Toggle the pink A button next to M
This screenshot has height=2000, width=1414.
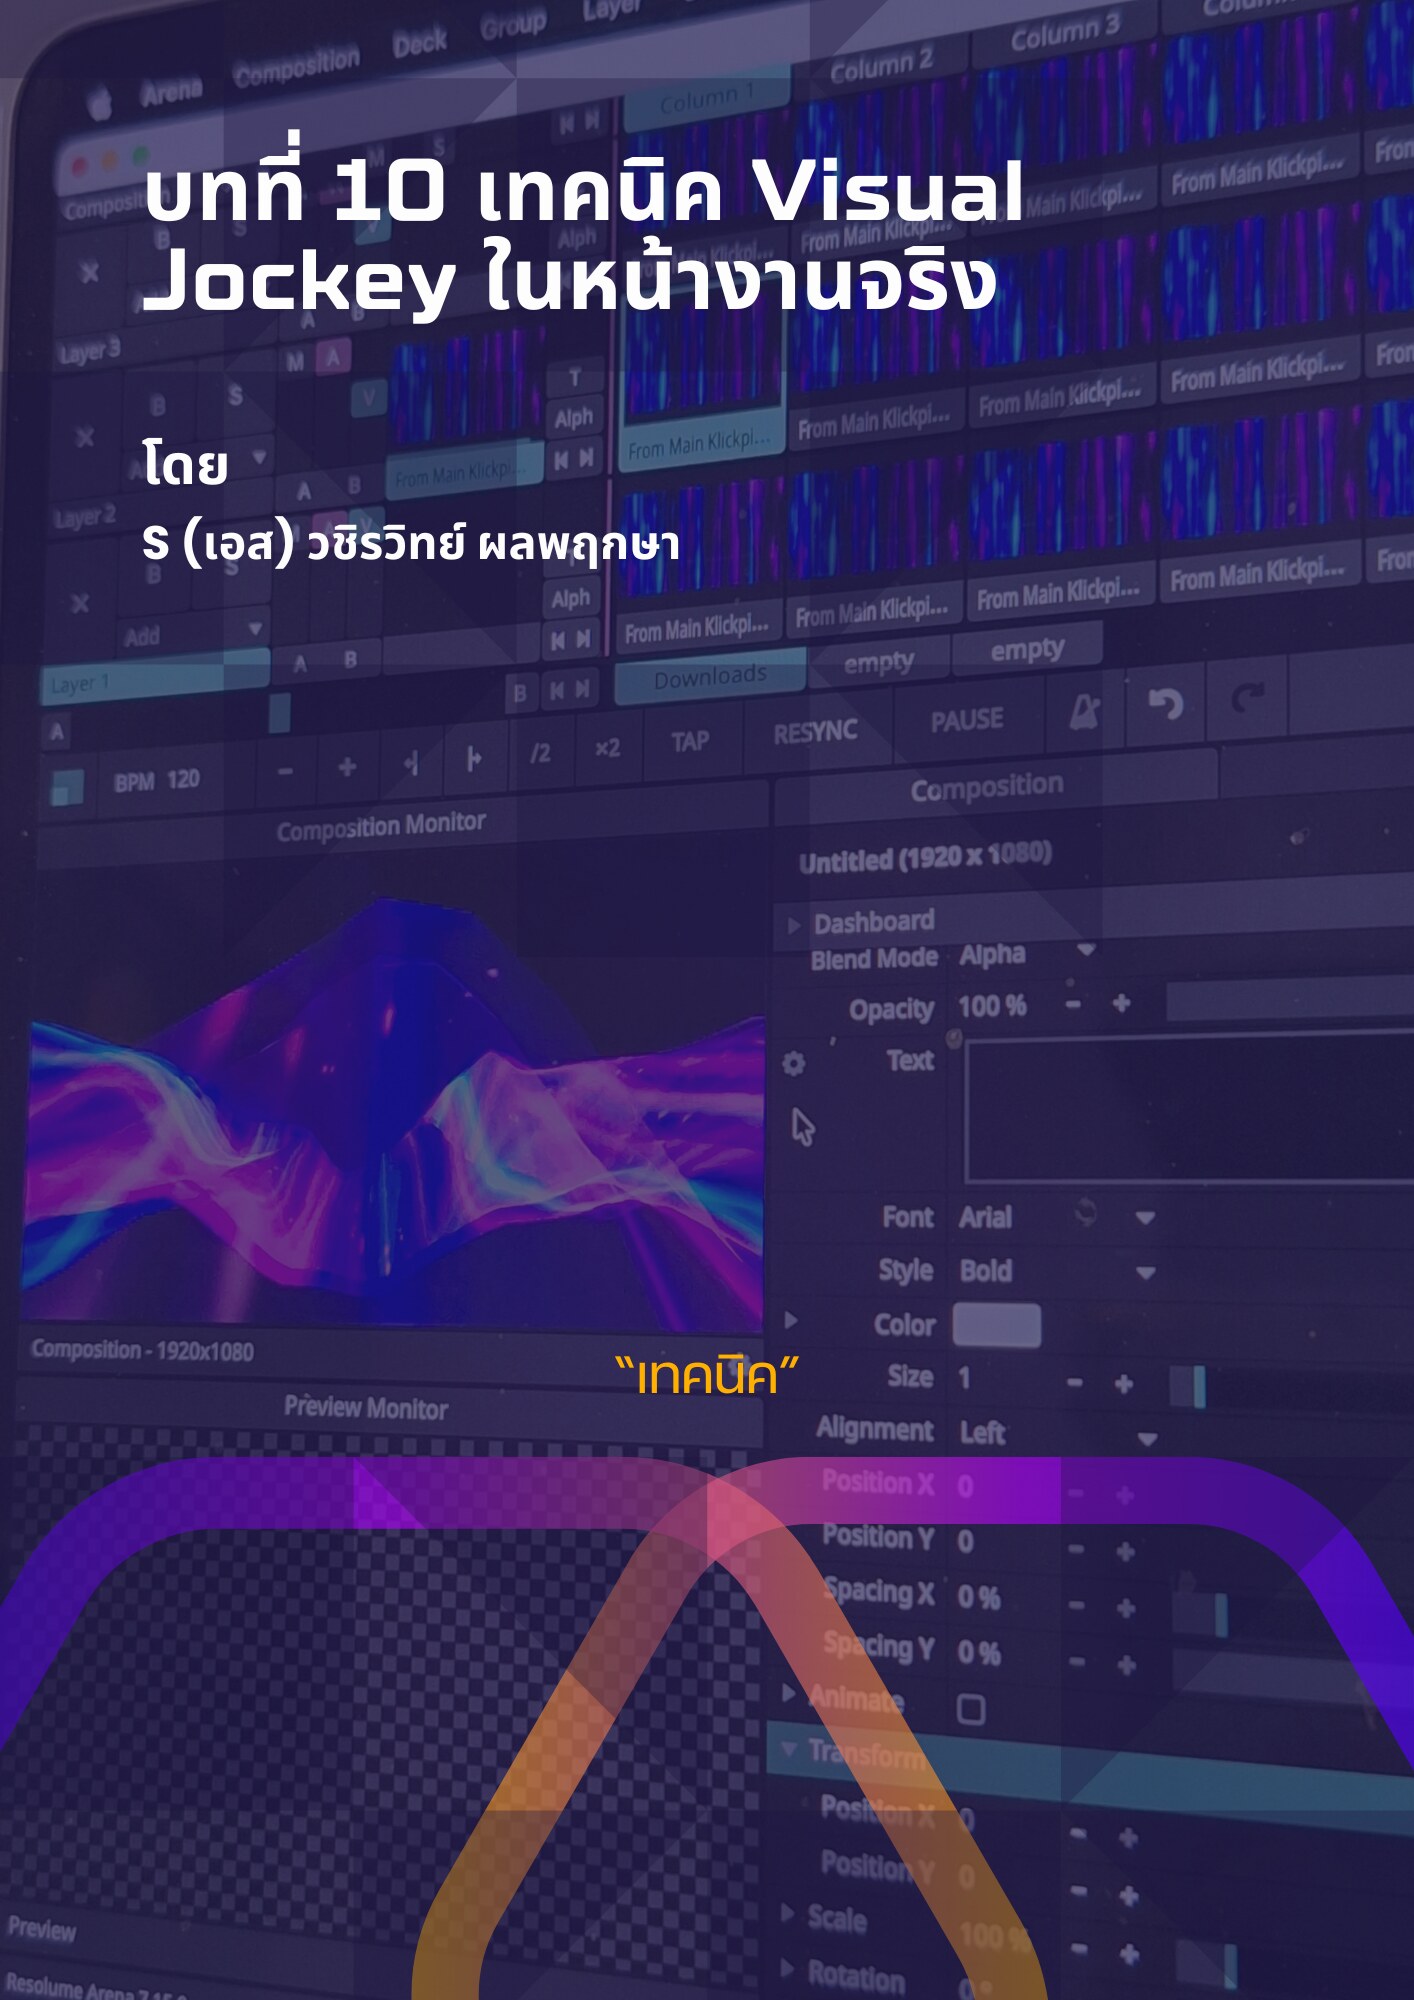tap(333, 357)
